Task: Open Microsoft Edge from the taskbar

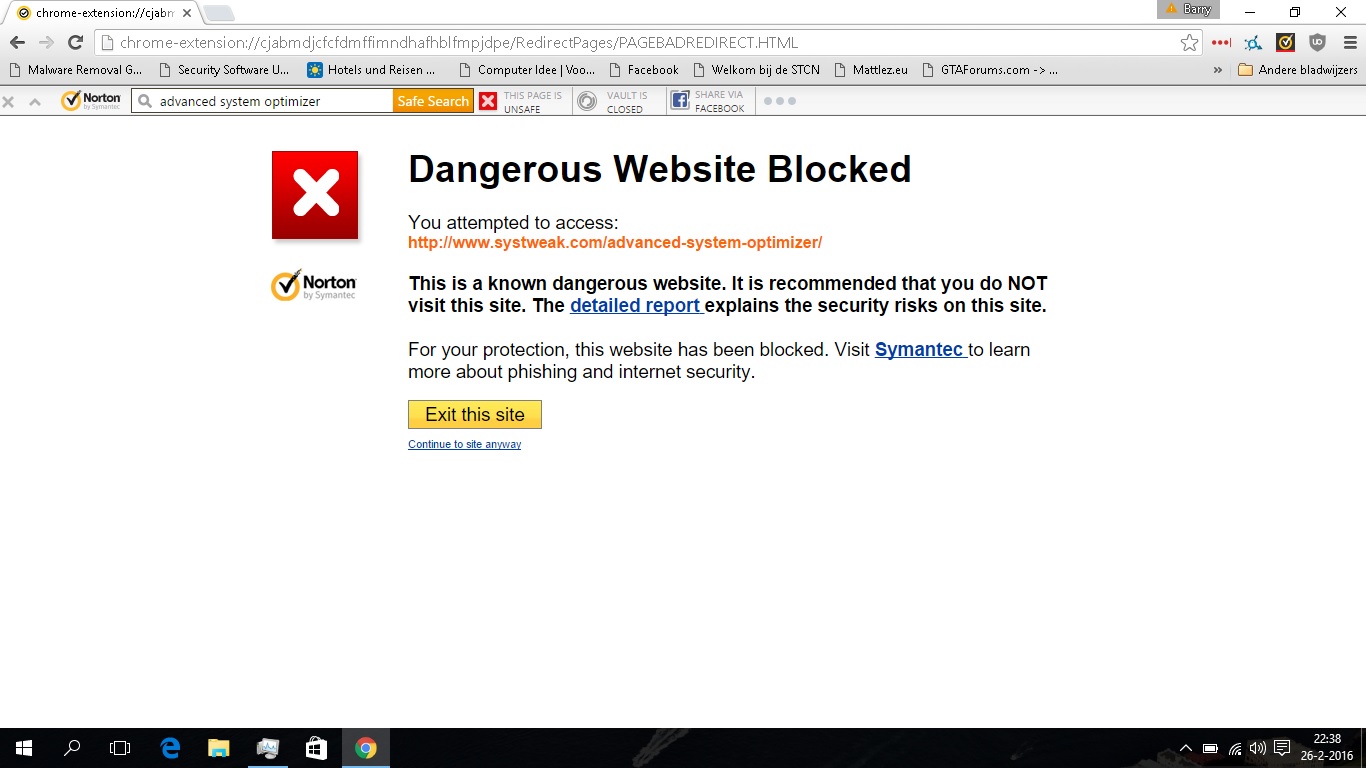Action: 171,748
